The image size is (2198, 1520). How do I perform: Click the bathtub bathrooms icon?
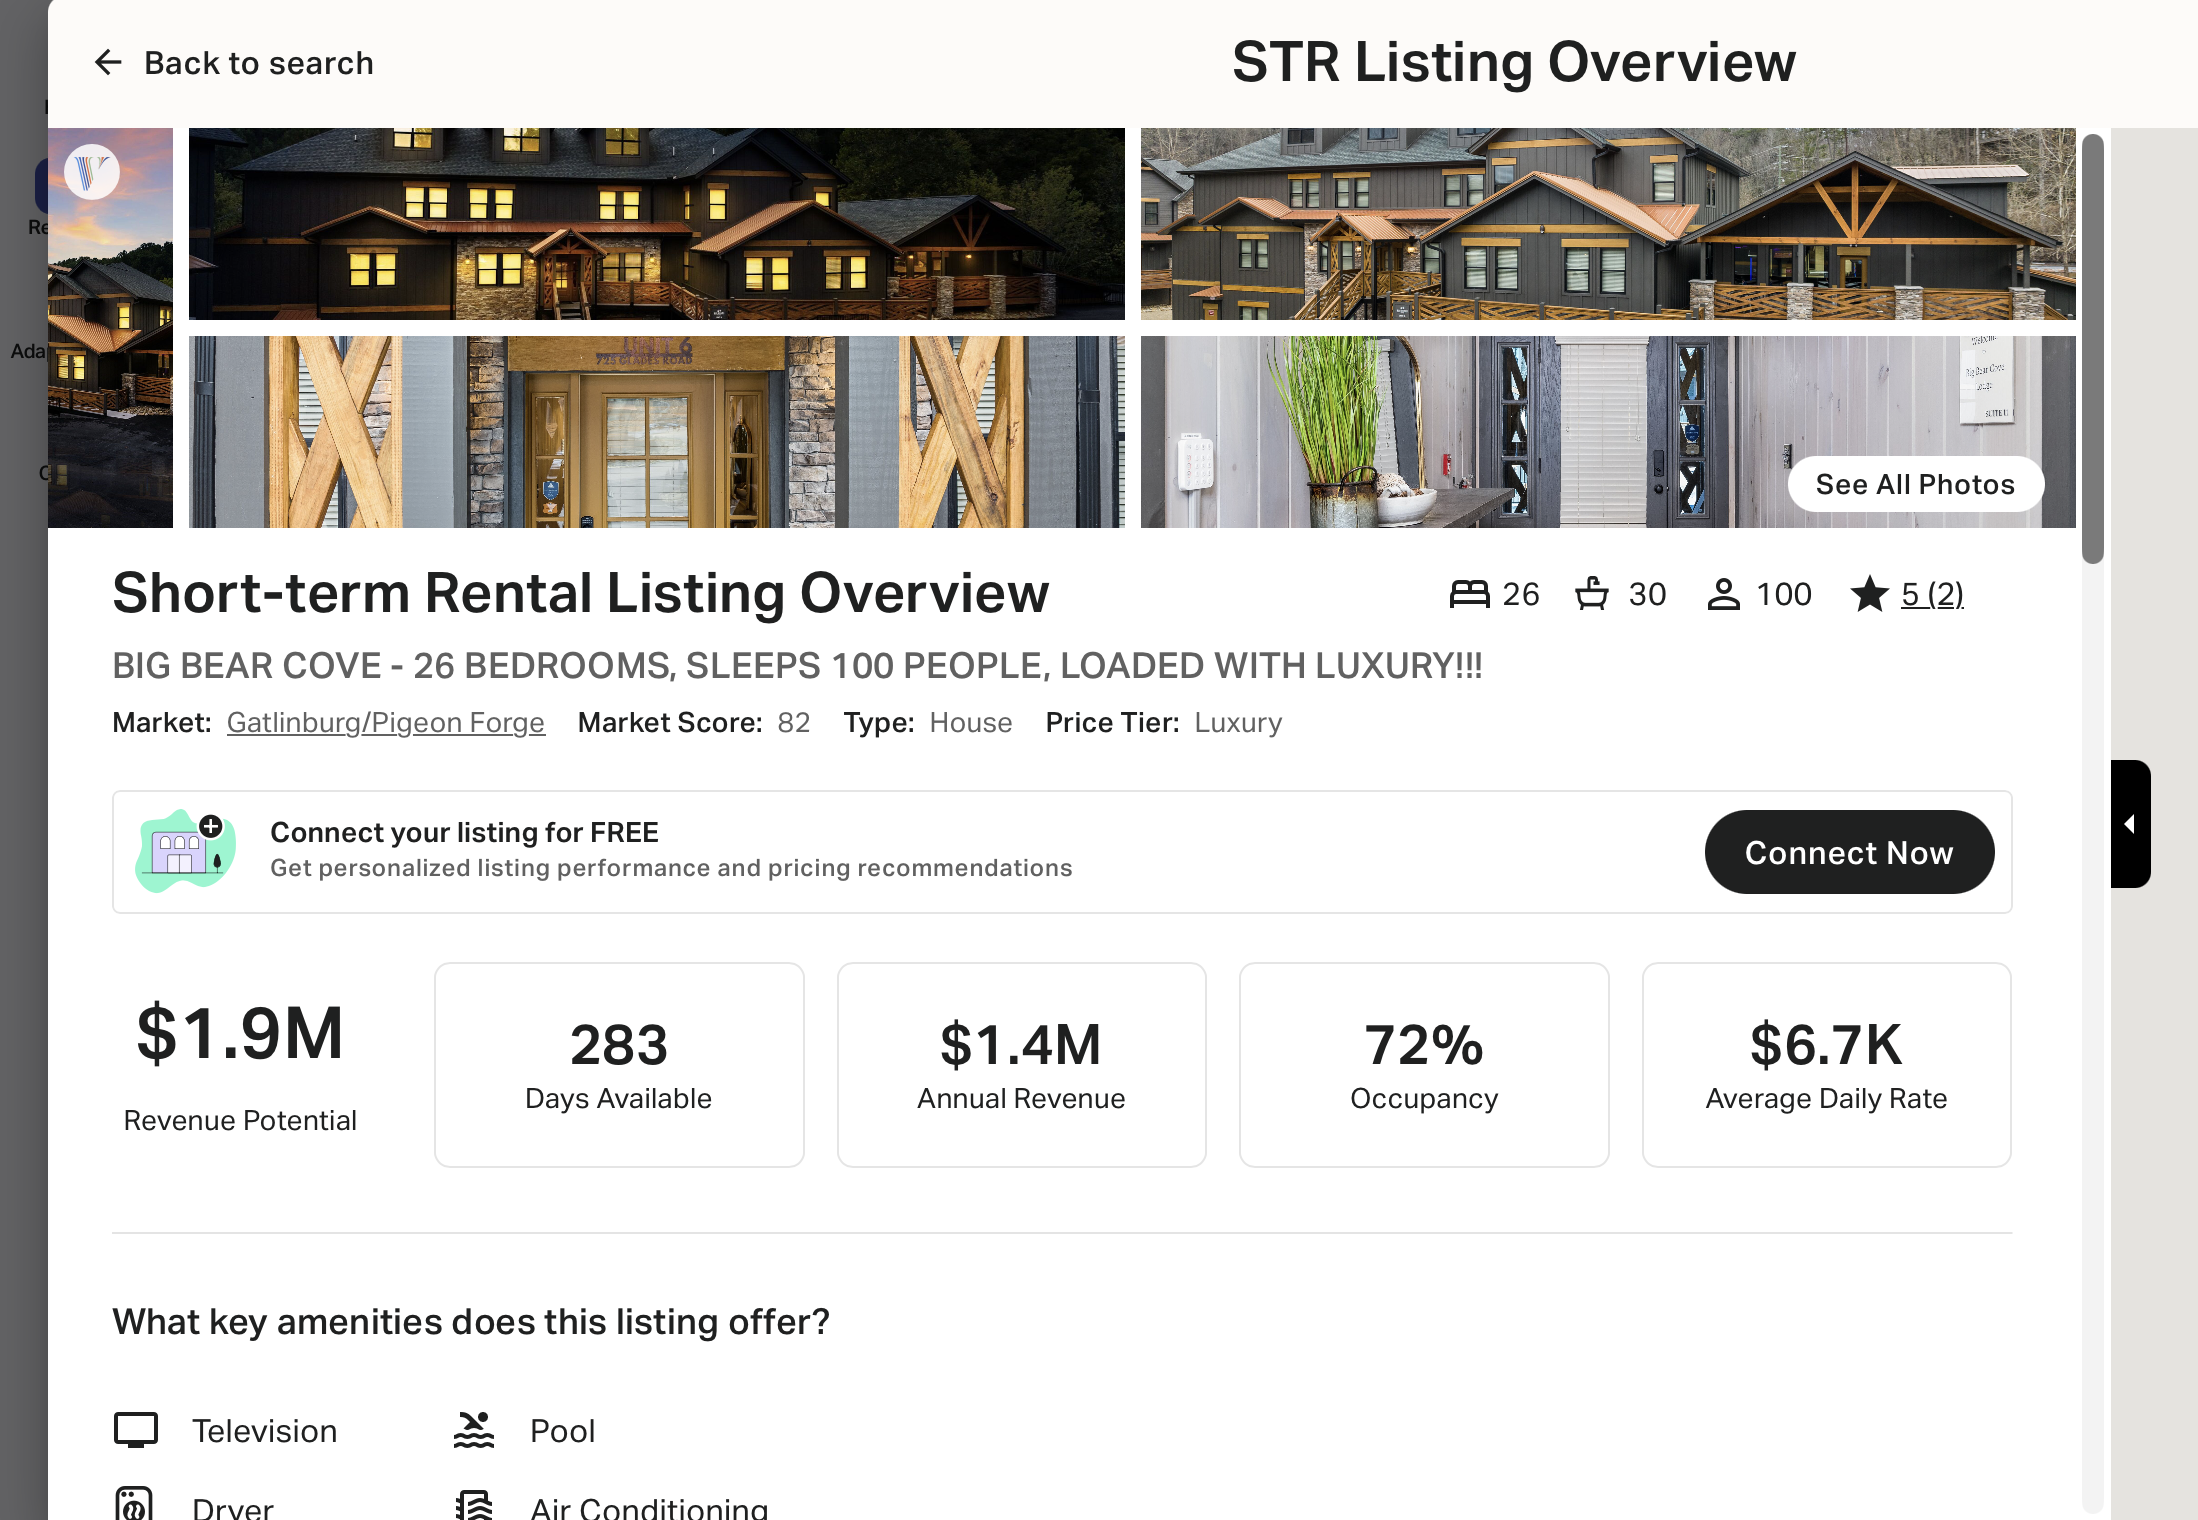click(1592, 593)
